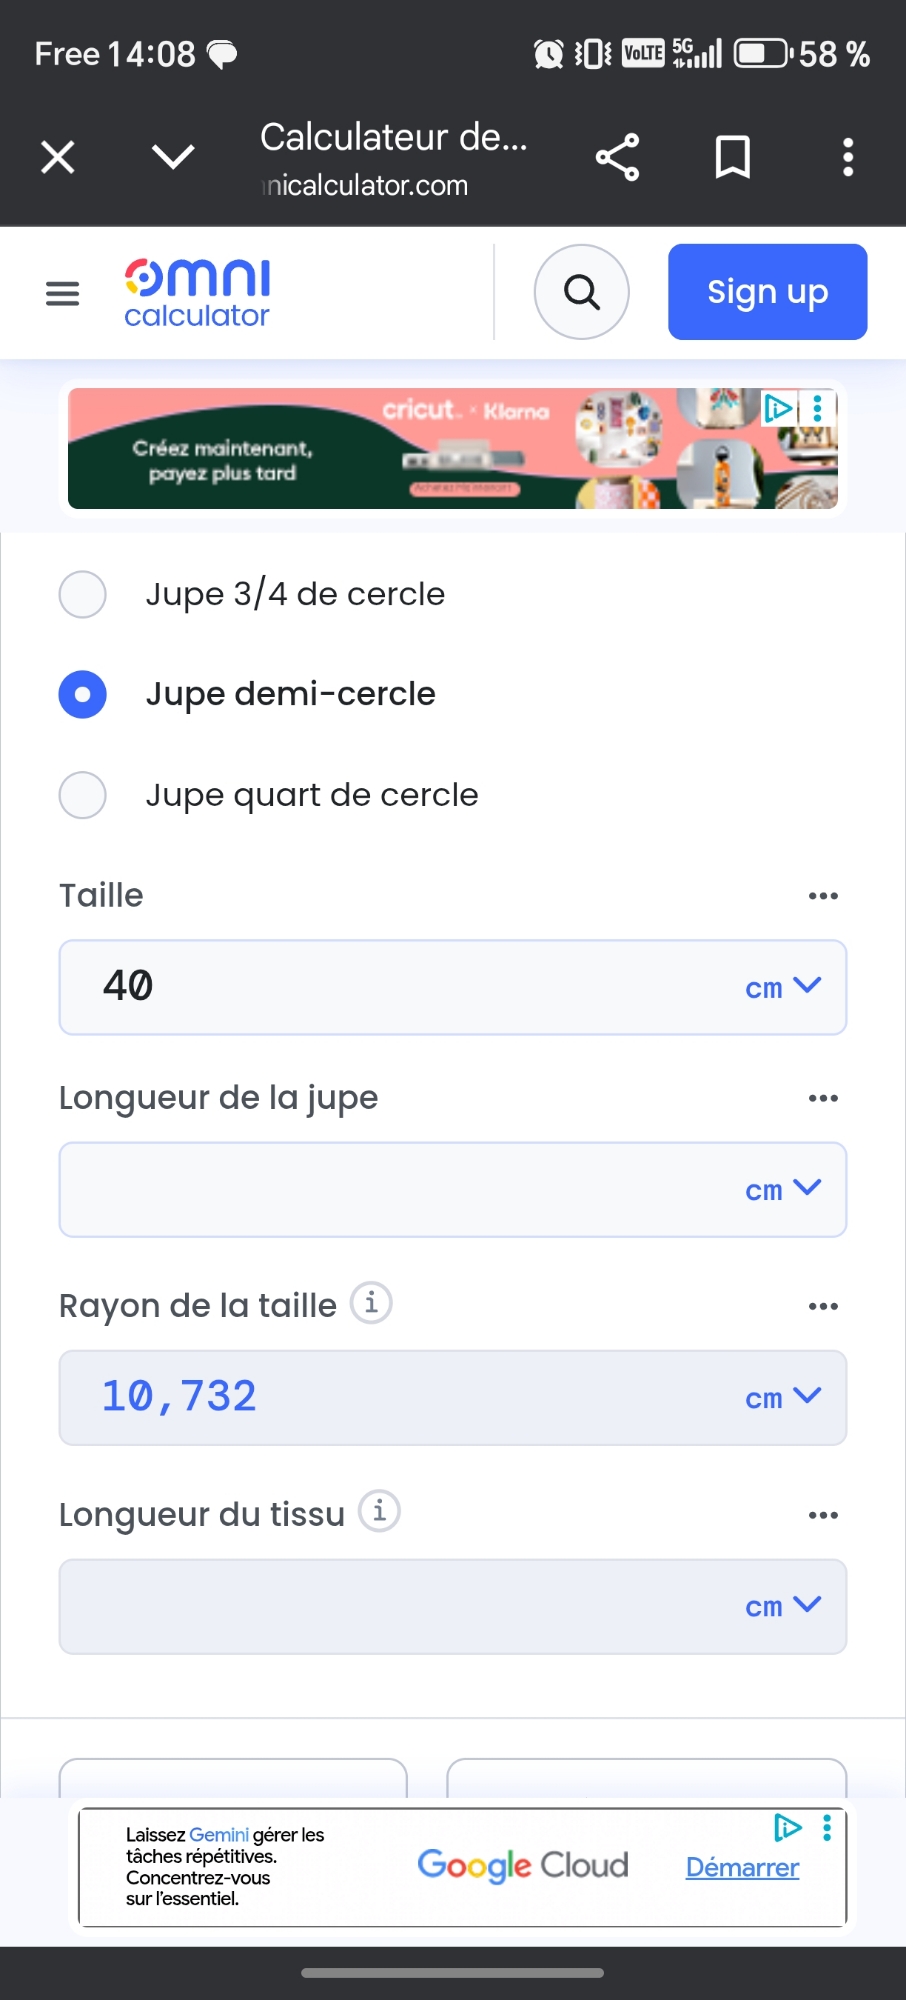Click info icon beside Rayon de la taille
This screenshot has height=2000, width=906.
[x=371, y=1303]
